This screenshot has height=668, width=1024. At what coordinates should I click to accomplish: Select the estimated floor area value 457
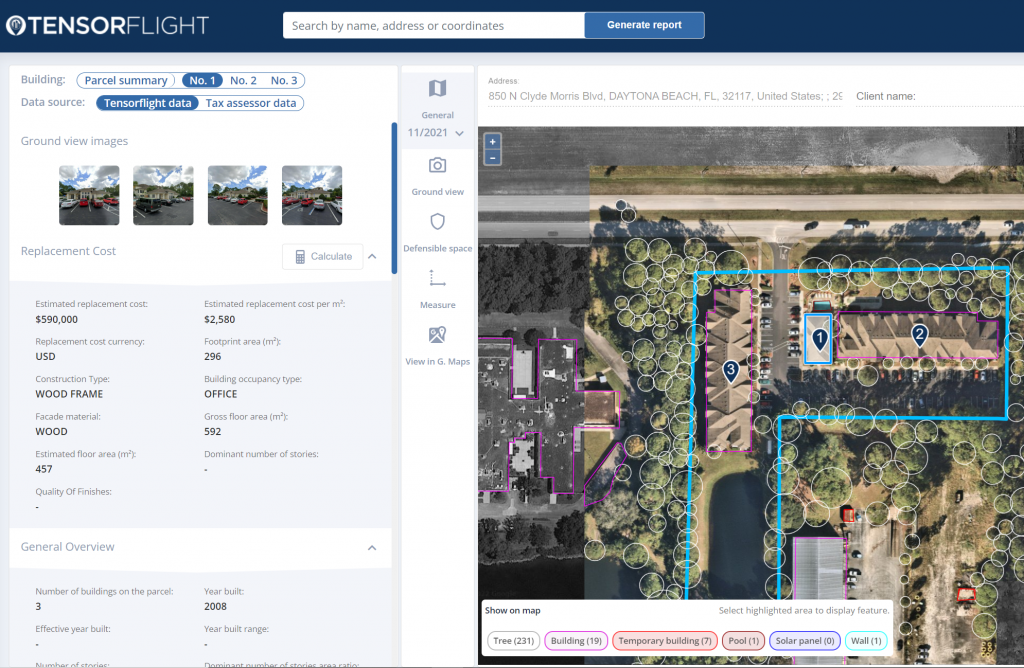pos(44,469)
